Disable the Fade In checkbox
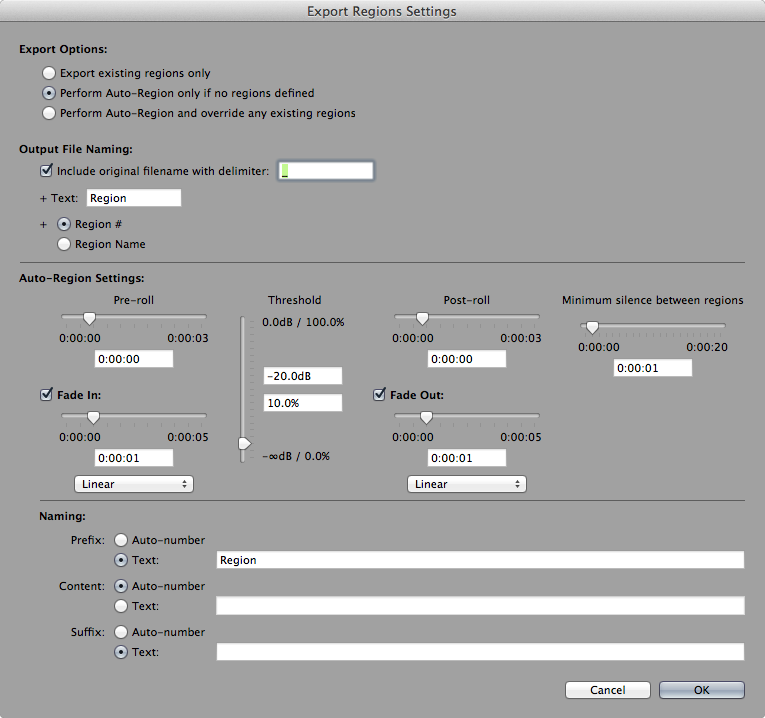This screenshot has width=765, height=718. (x=46, y=395)
